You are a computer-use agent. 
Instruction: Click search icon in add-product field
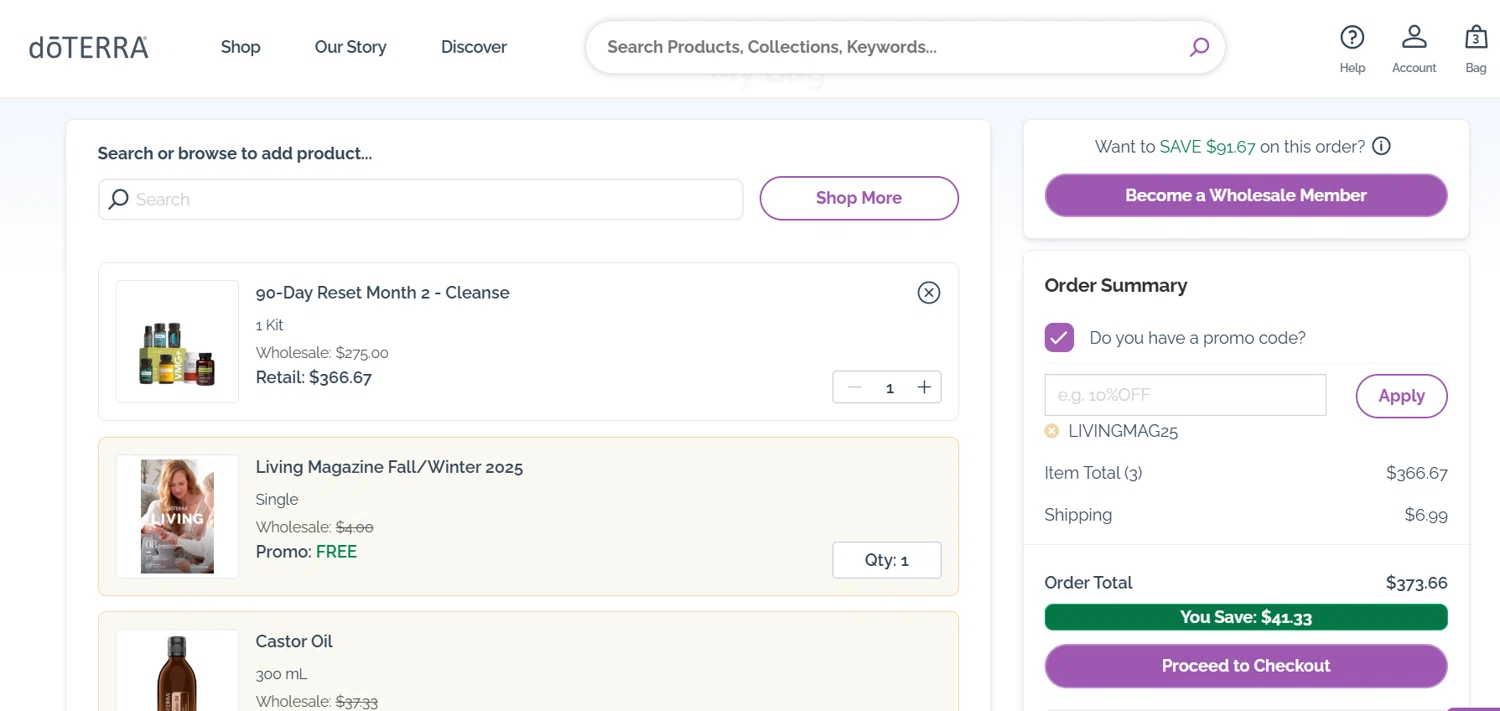[119, 199]
